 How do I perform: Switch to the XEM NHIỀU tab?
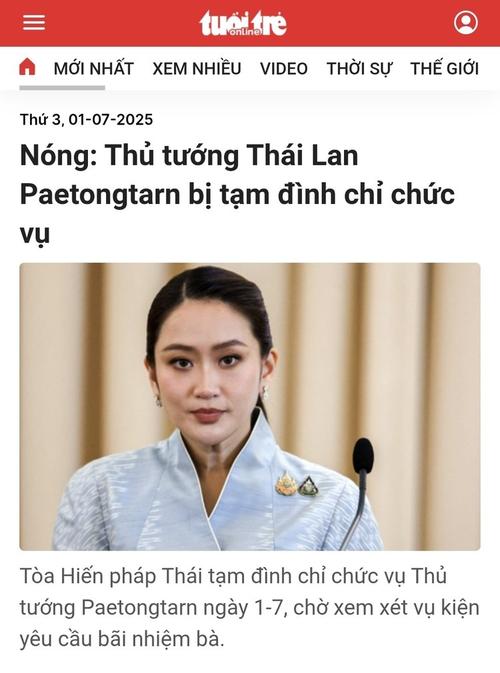[197, 69]
